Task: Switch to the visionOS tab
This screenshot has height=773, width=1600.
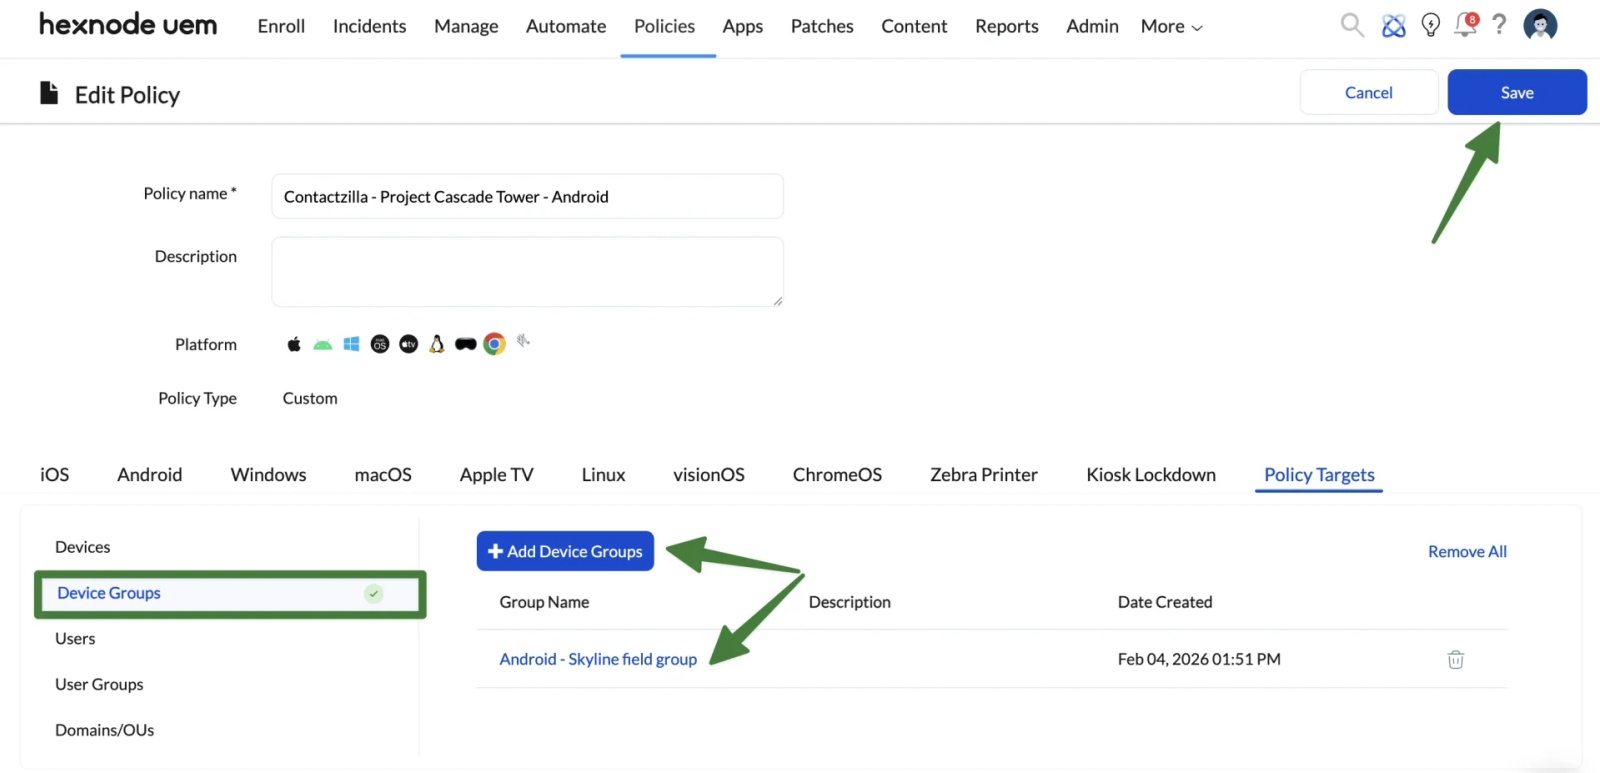Action: click(x=709, y=475)
